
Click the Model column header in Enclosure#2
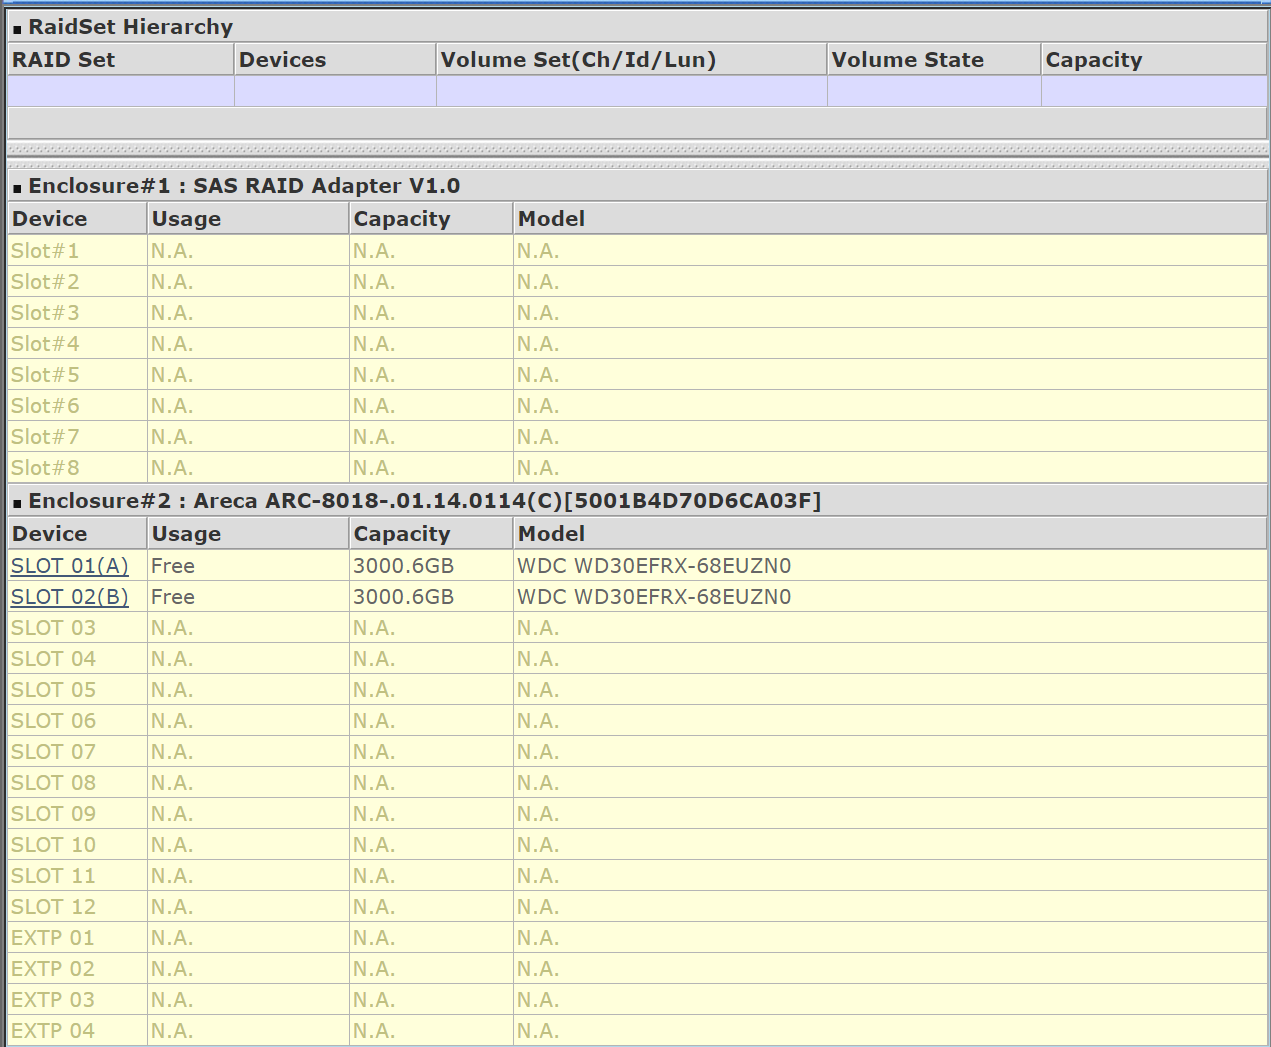pyautogui.click(x=551, y=534)
